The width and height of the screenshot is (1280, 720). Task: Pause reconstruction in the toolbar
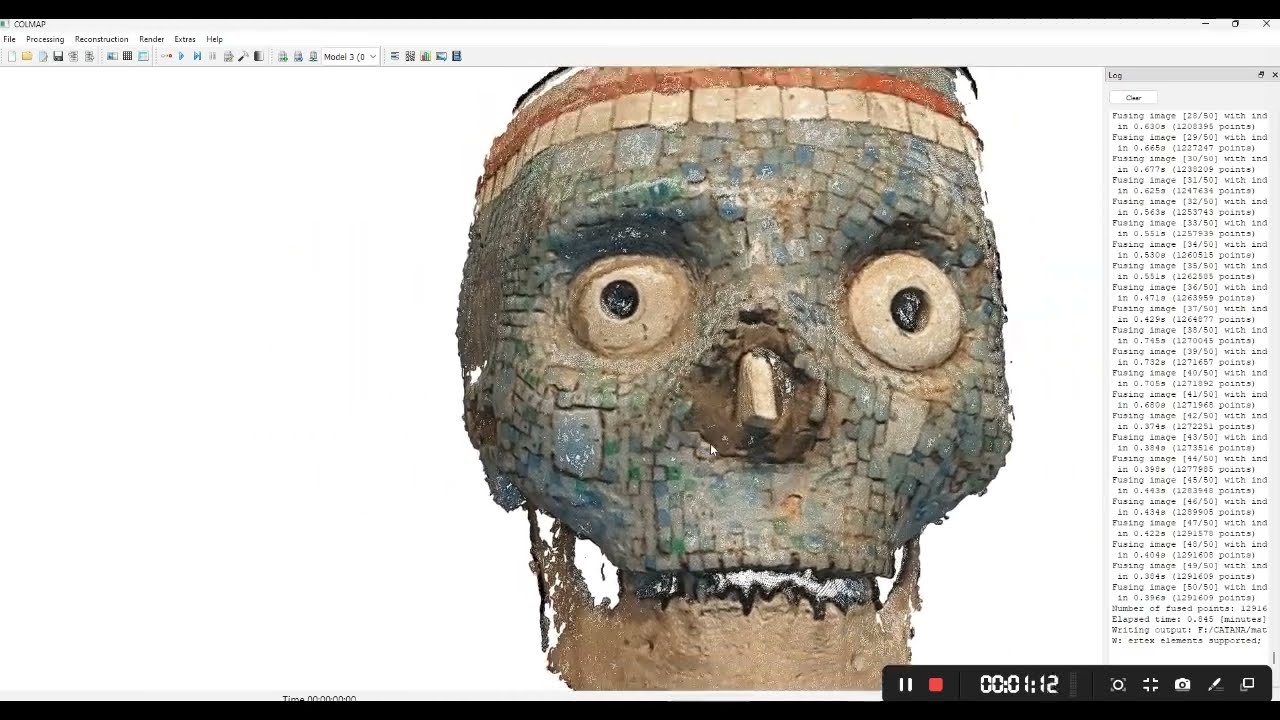click(x=212, y=57)
